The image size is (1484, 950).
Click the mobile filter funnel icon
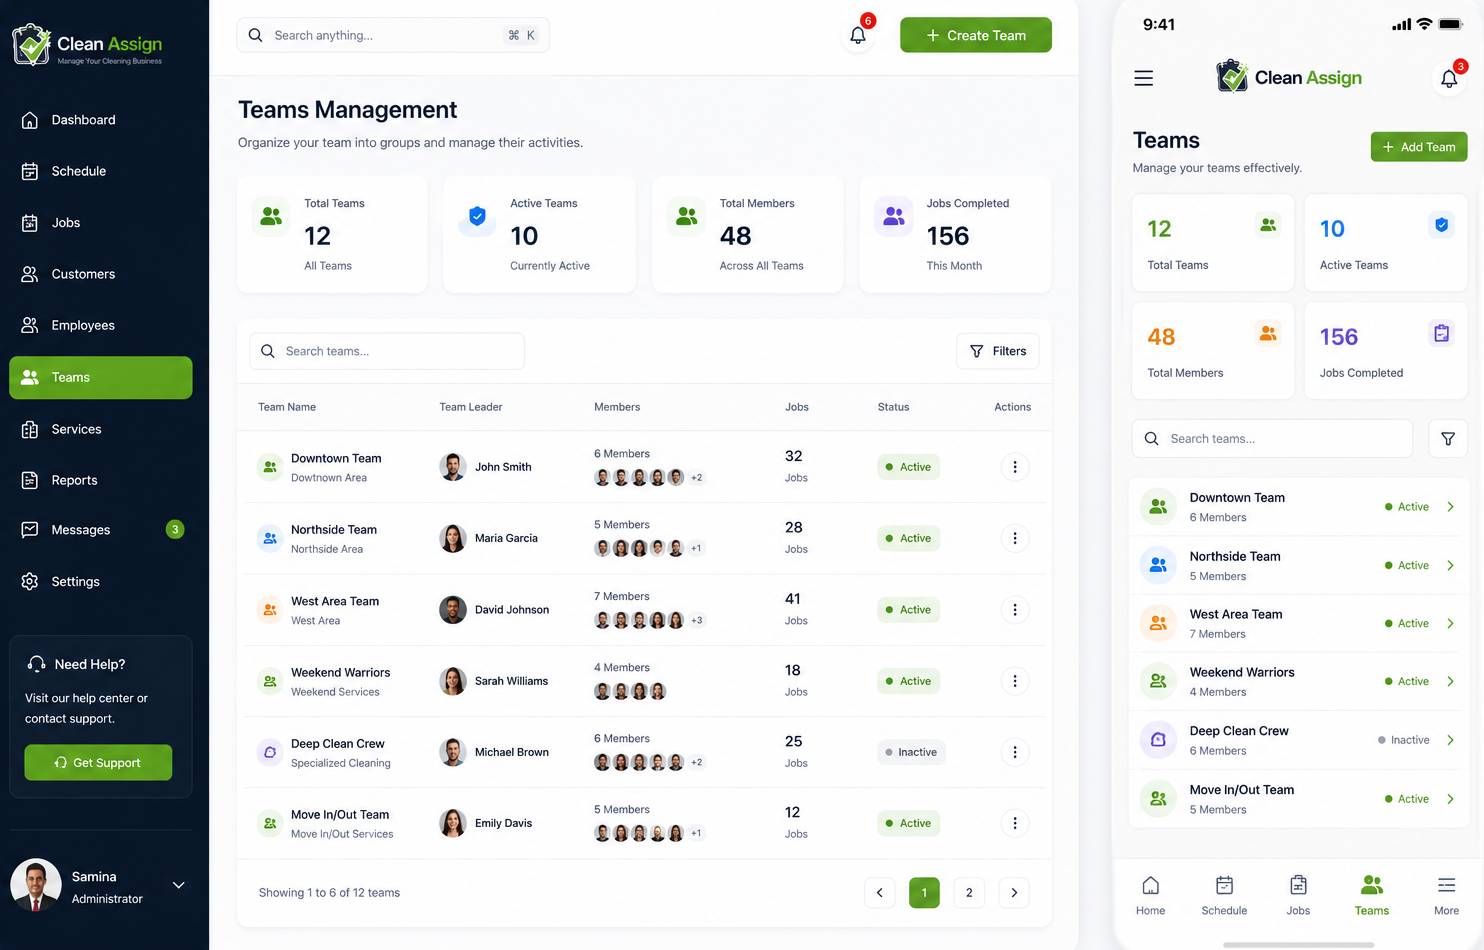pos(1447,439)
